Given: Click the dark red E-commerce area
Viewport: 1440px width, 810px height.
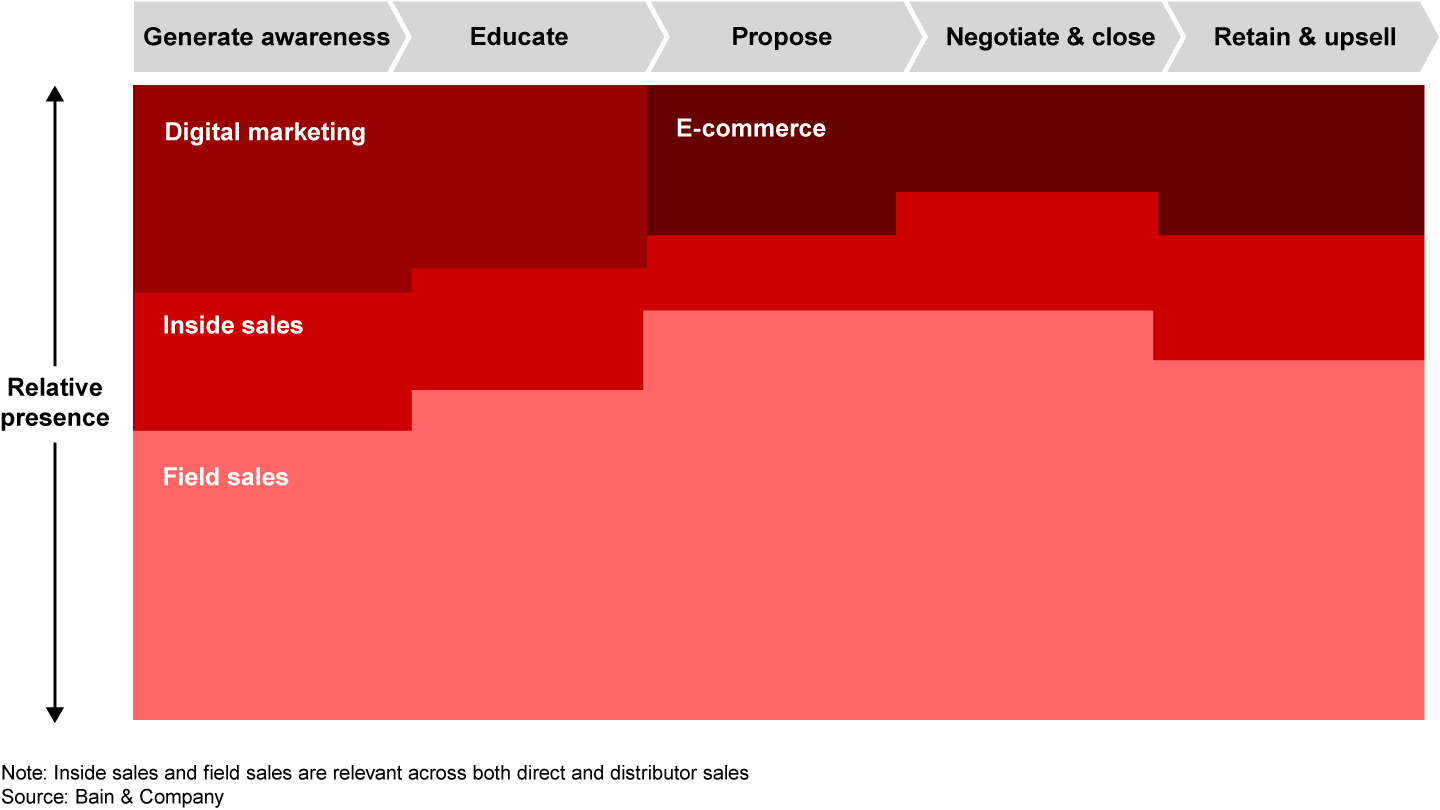Looking at the screenshot, I should pyautogui.click(x=900, y=140).
